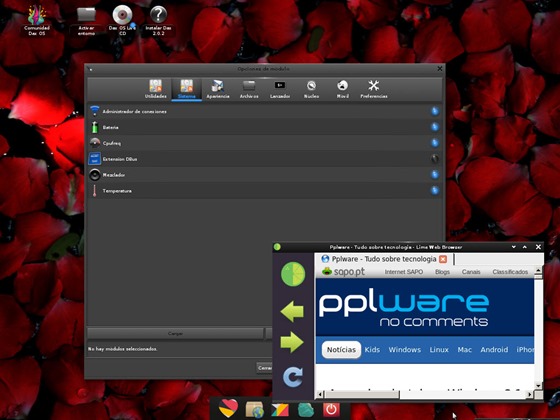Open the sapo.pt logo link

tap(343, 272)
